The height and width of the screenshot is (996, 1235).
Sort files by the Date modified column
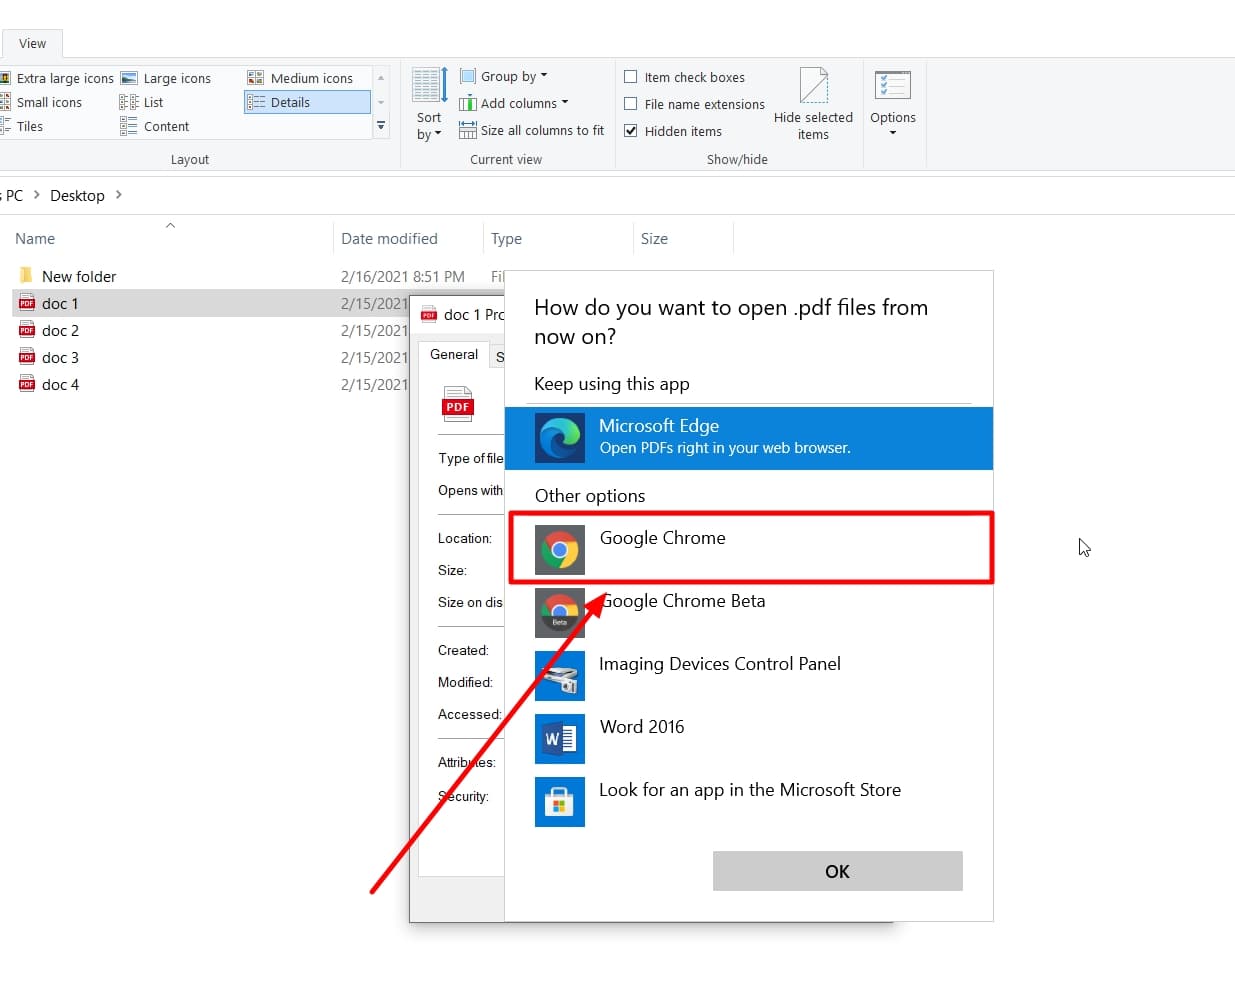(389, 238)
